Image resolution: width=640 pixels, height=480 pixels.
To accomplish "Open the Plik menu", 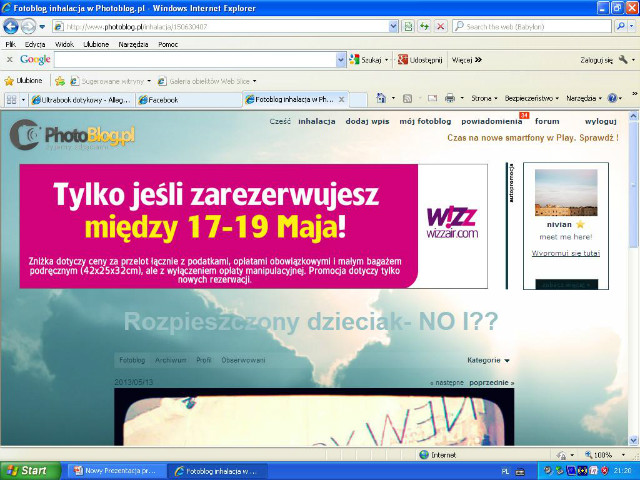I will [11, 44].
